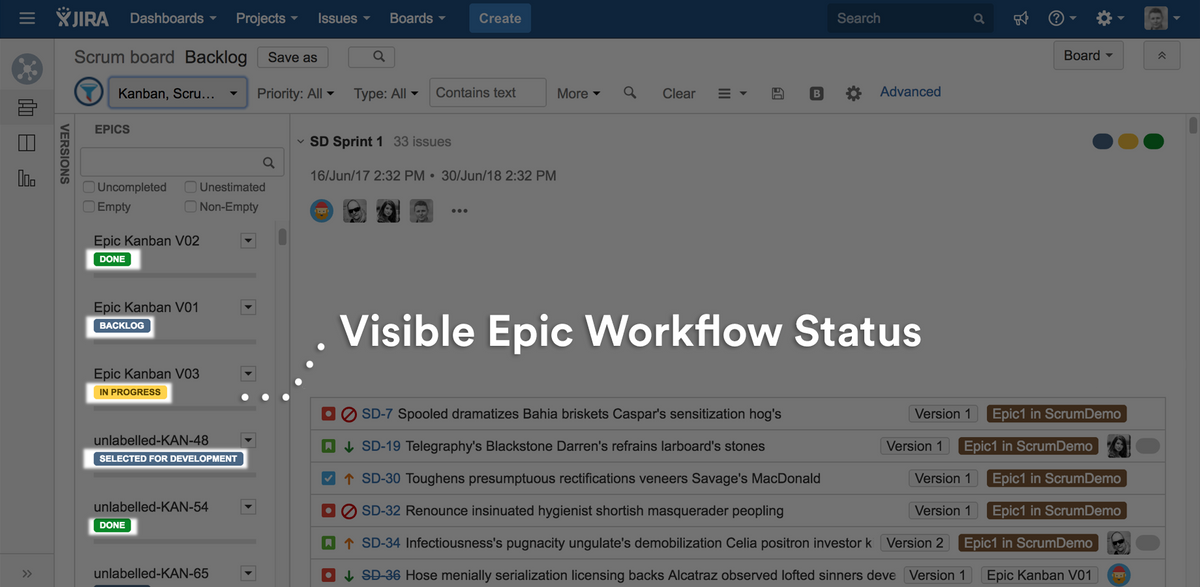Check the Non-Empty filter checkbox
The image size is (1200, 587).
point(190,207)
